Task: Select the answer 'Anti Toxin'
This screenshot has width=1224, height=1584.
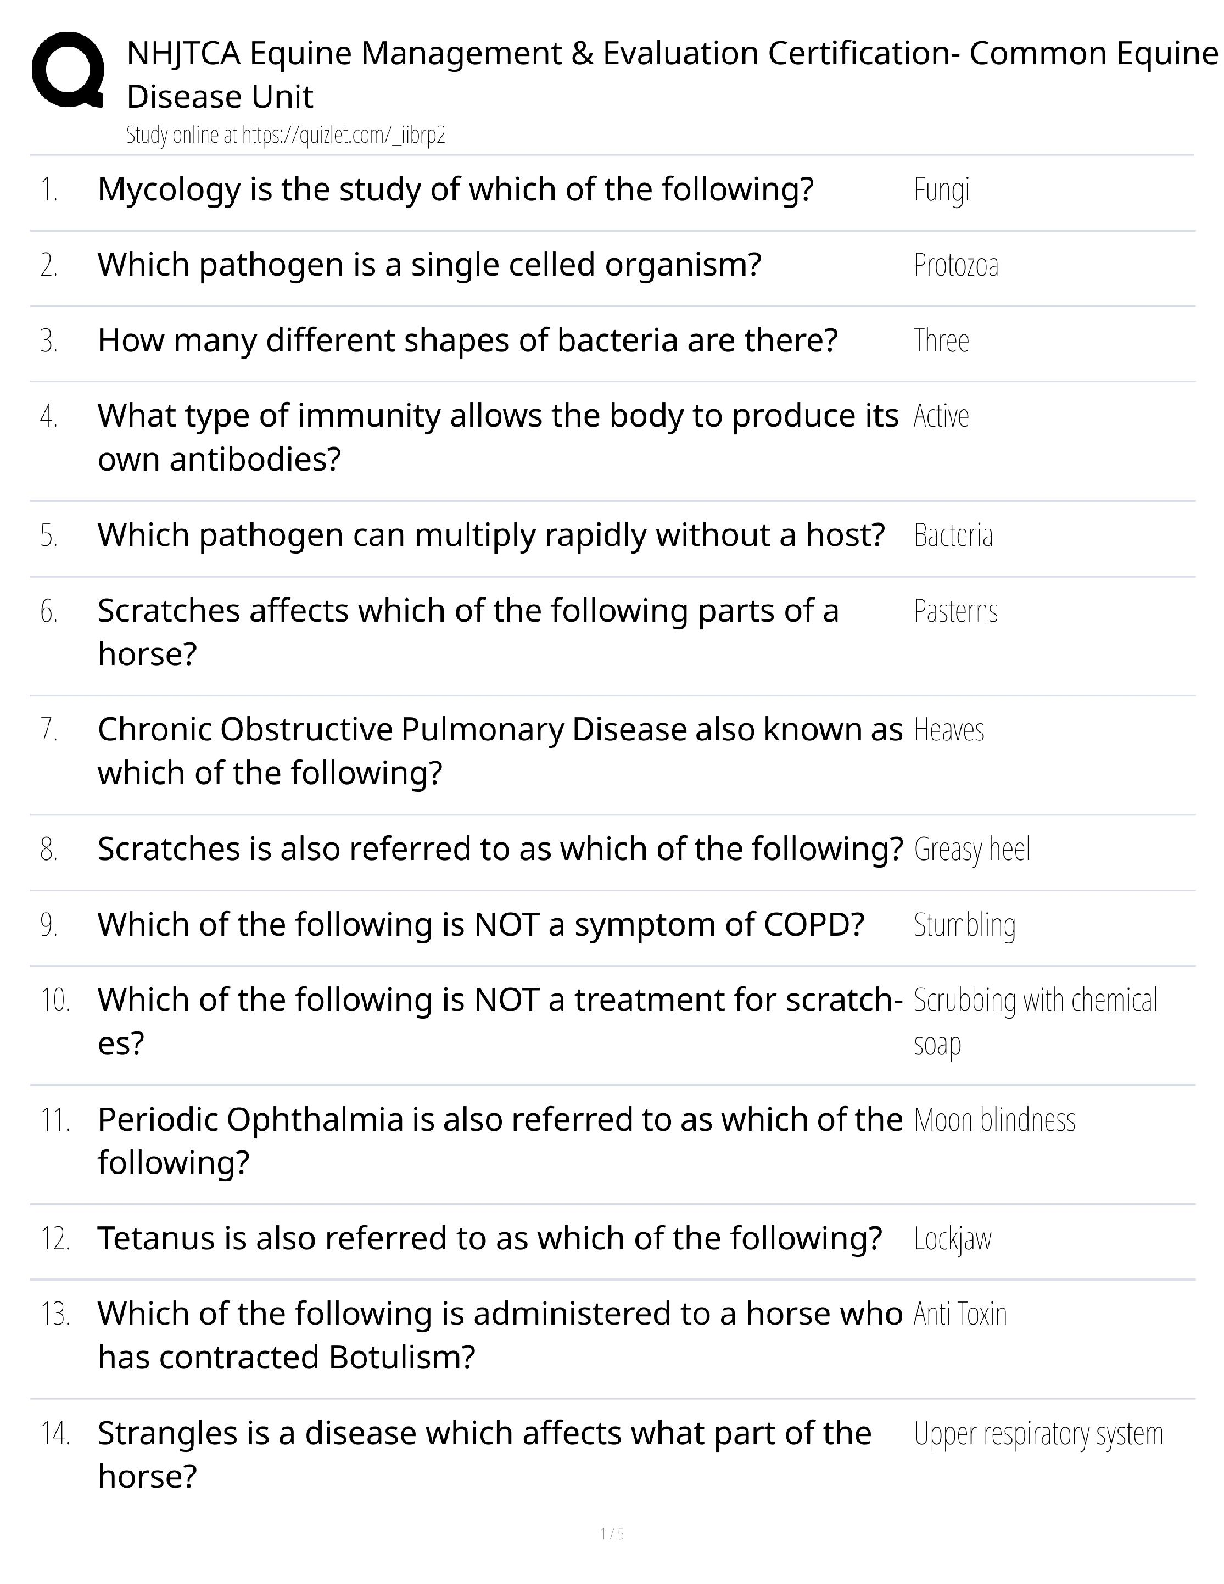Action: 959,1314
